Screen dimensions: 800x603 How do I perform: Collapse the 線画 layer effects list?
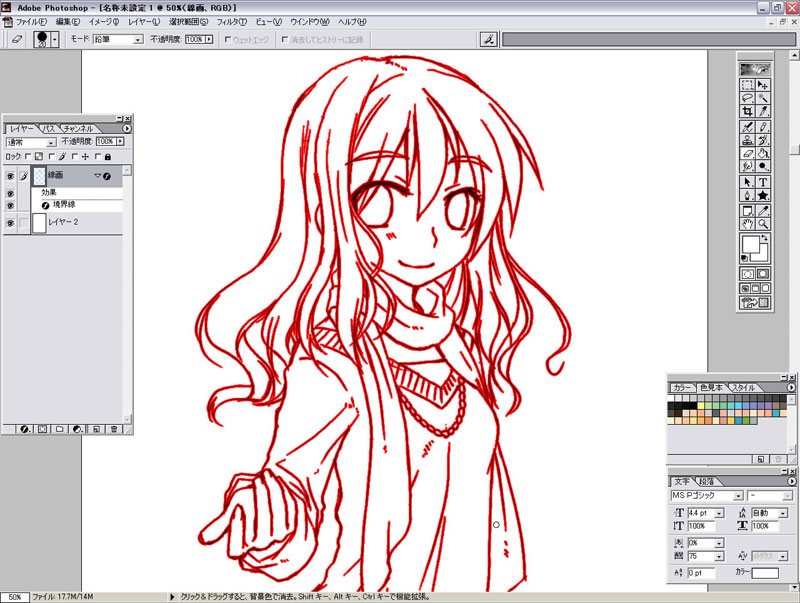pyautogui.click(x=97, y=176)
